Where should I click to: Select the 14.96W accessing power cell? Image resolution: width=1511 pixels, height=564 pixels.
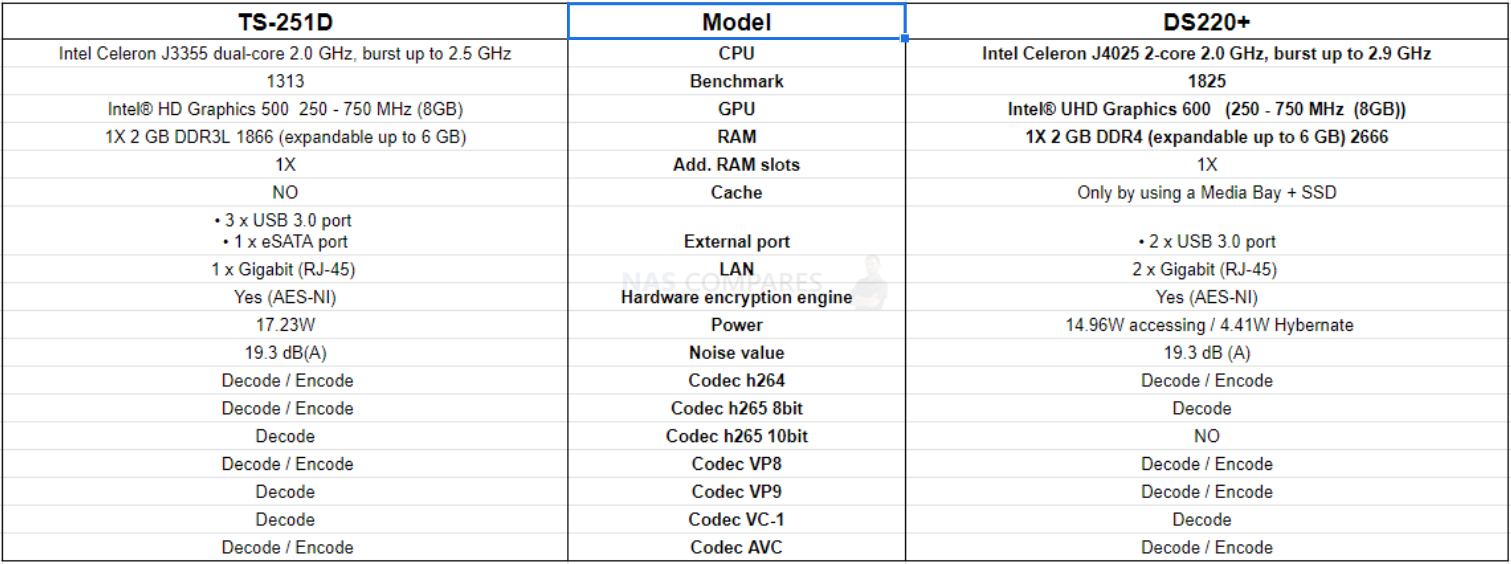[1207, 325]
